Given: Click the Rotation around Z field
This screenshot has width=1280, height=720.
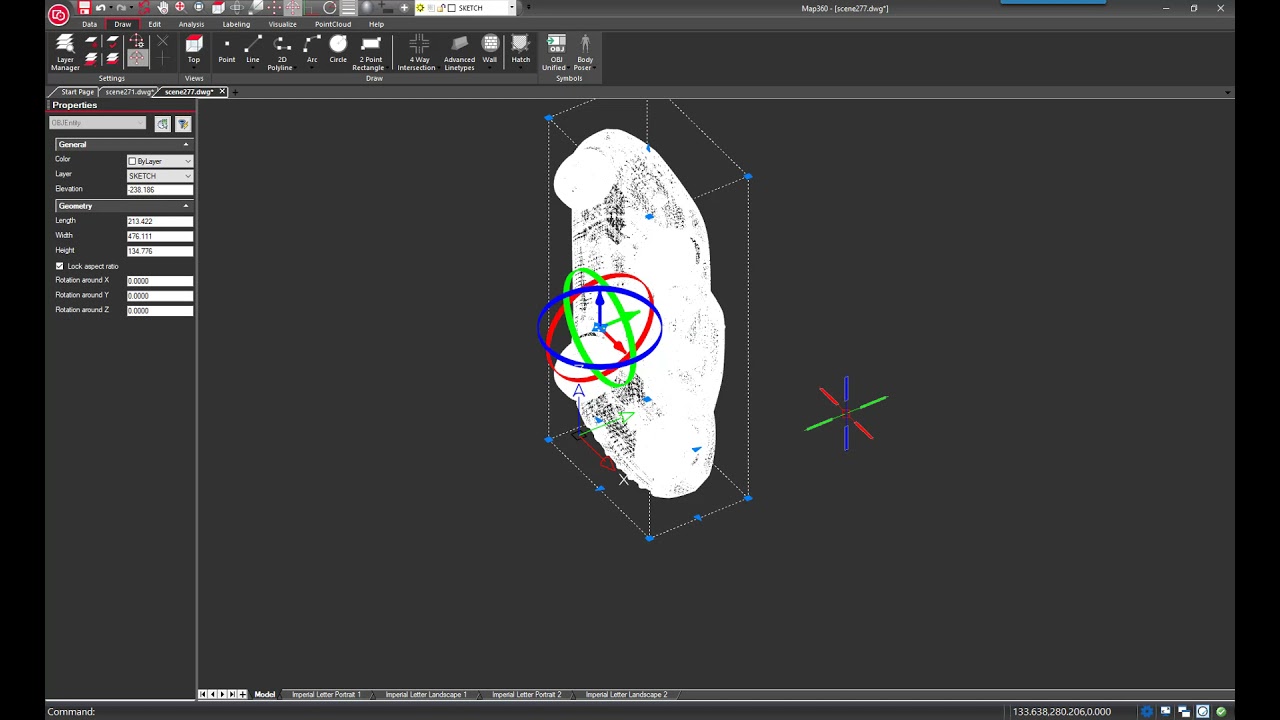Looking at the screenshot, I should (159, 311).
